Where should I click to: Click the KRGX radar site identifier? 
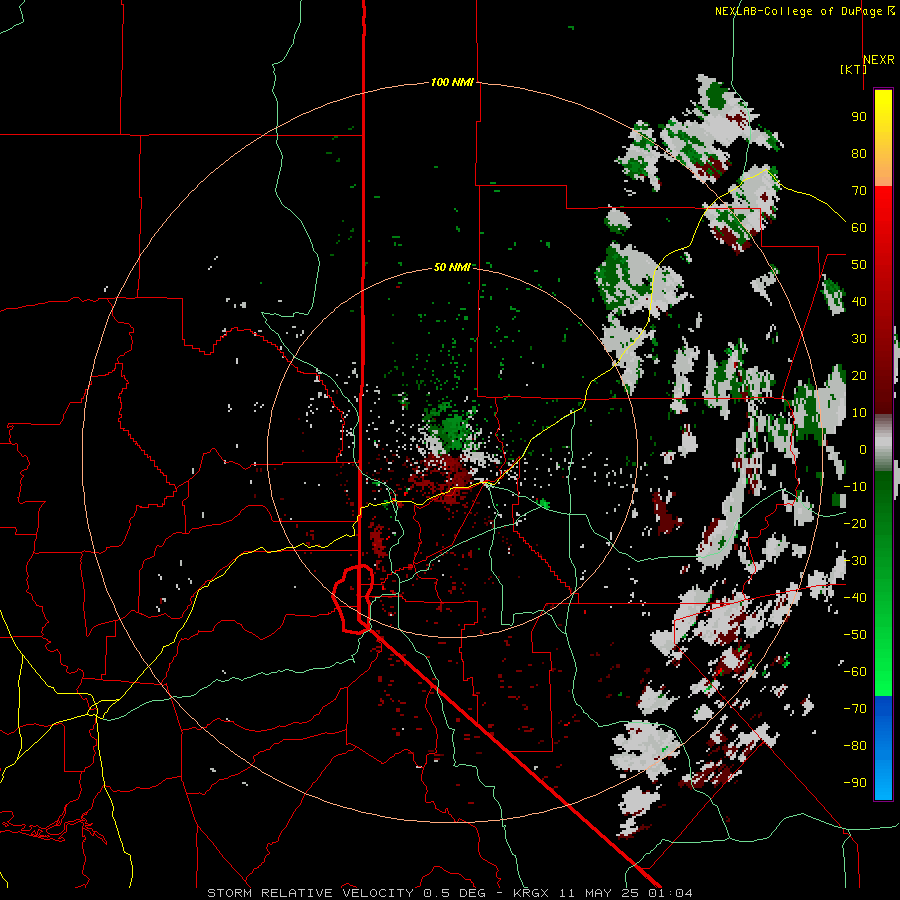(x=530, y=893)
